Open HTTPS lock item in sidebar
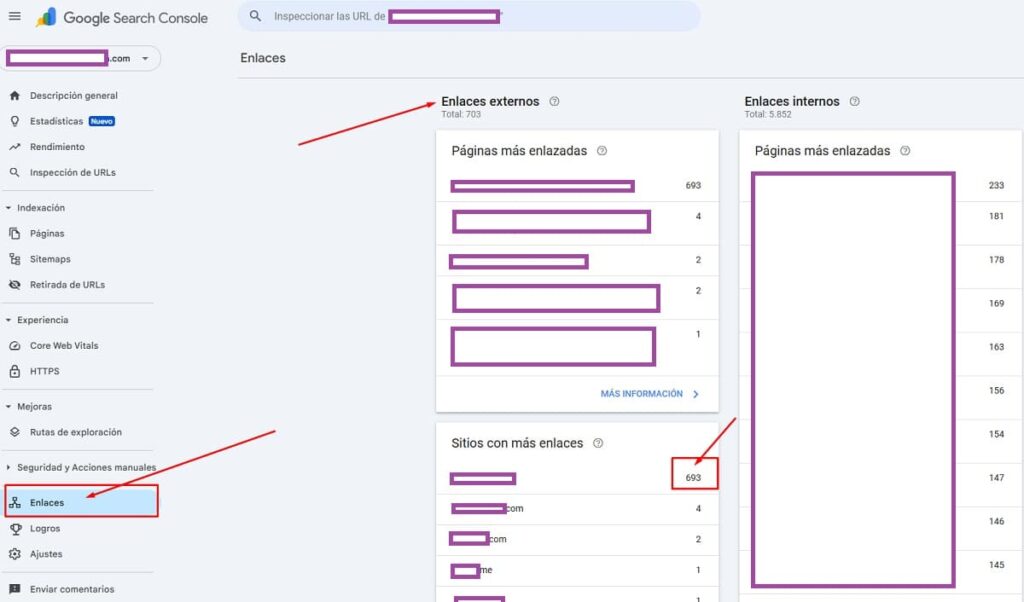Screen dimensions: 1024x602 click(44, 371)
